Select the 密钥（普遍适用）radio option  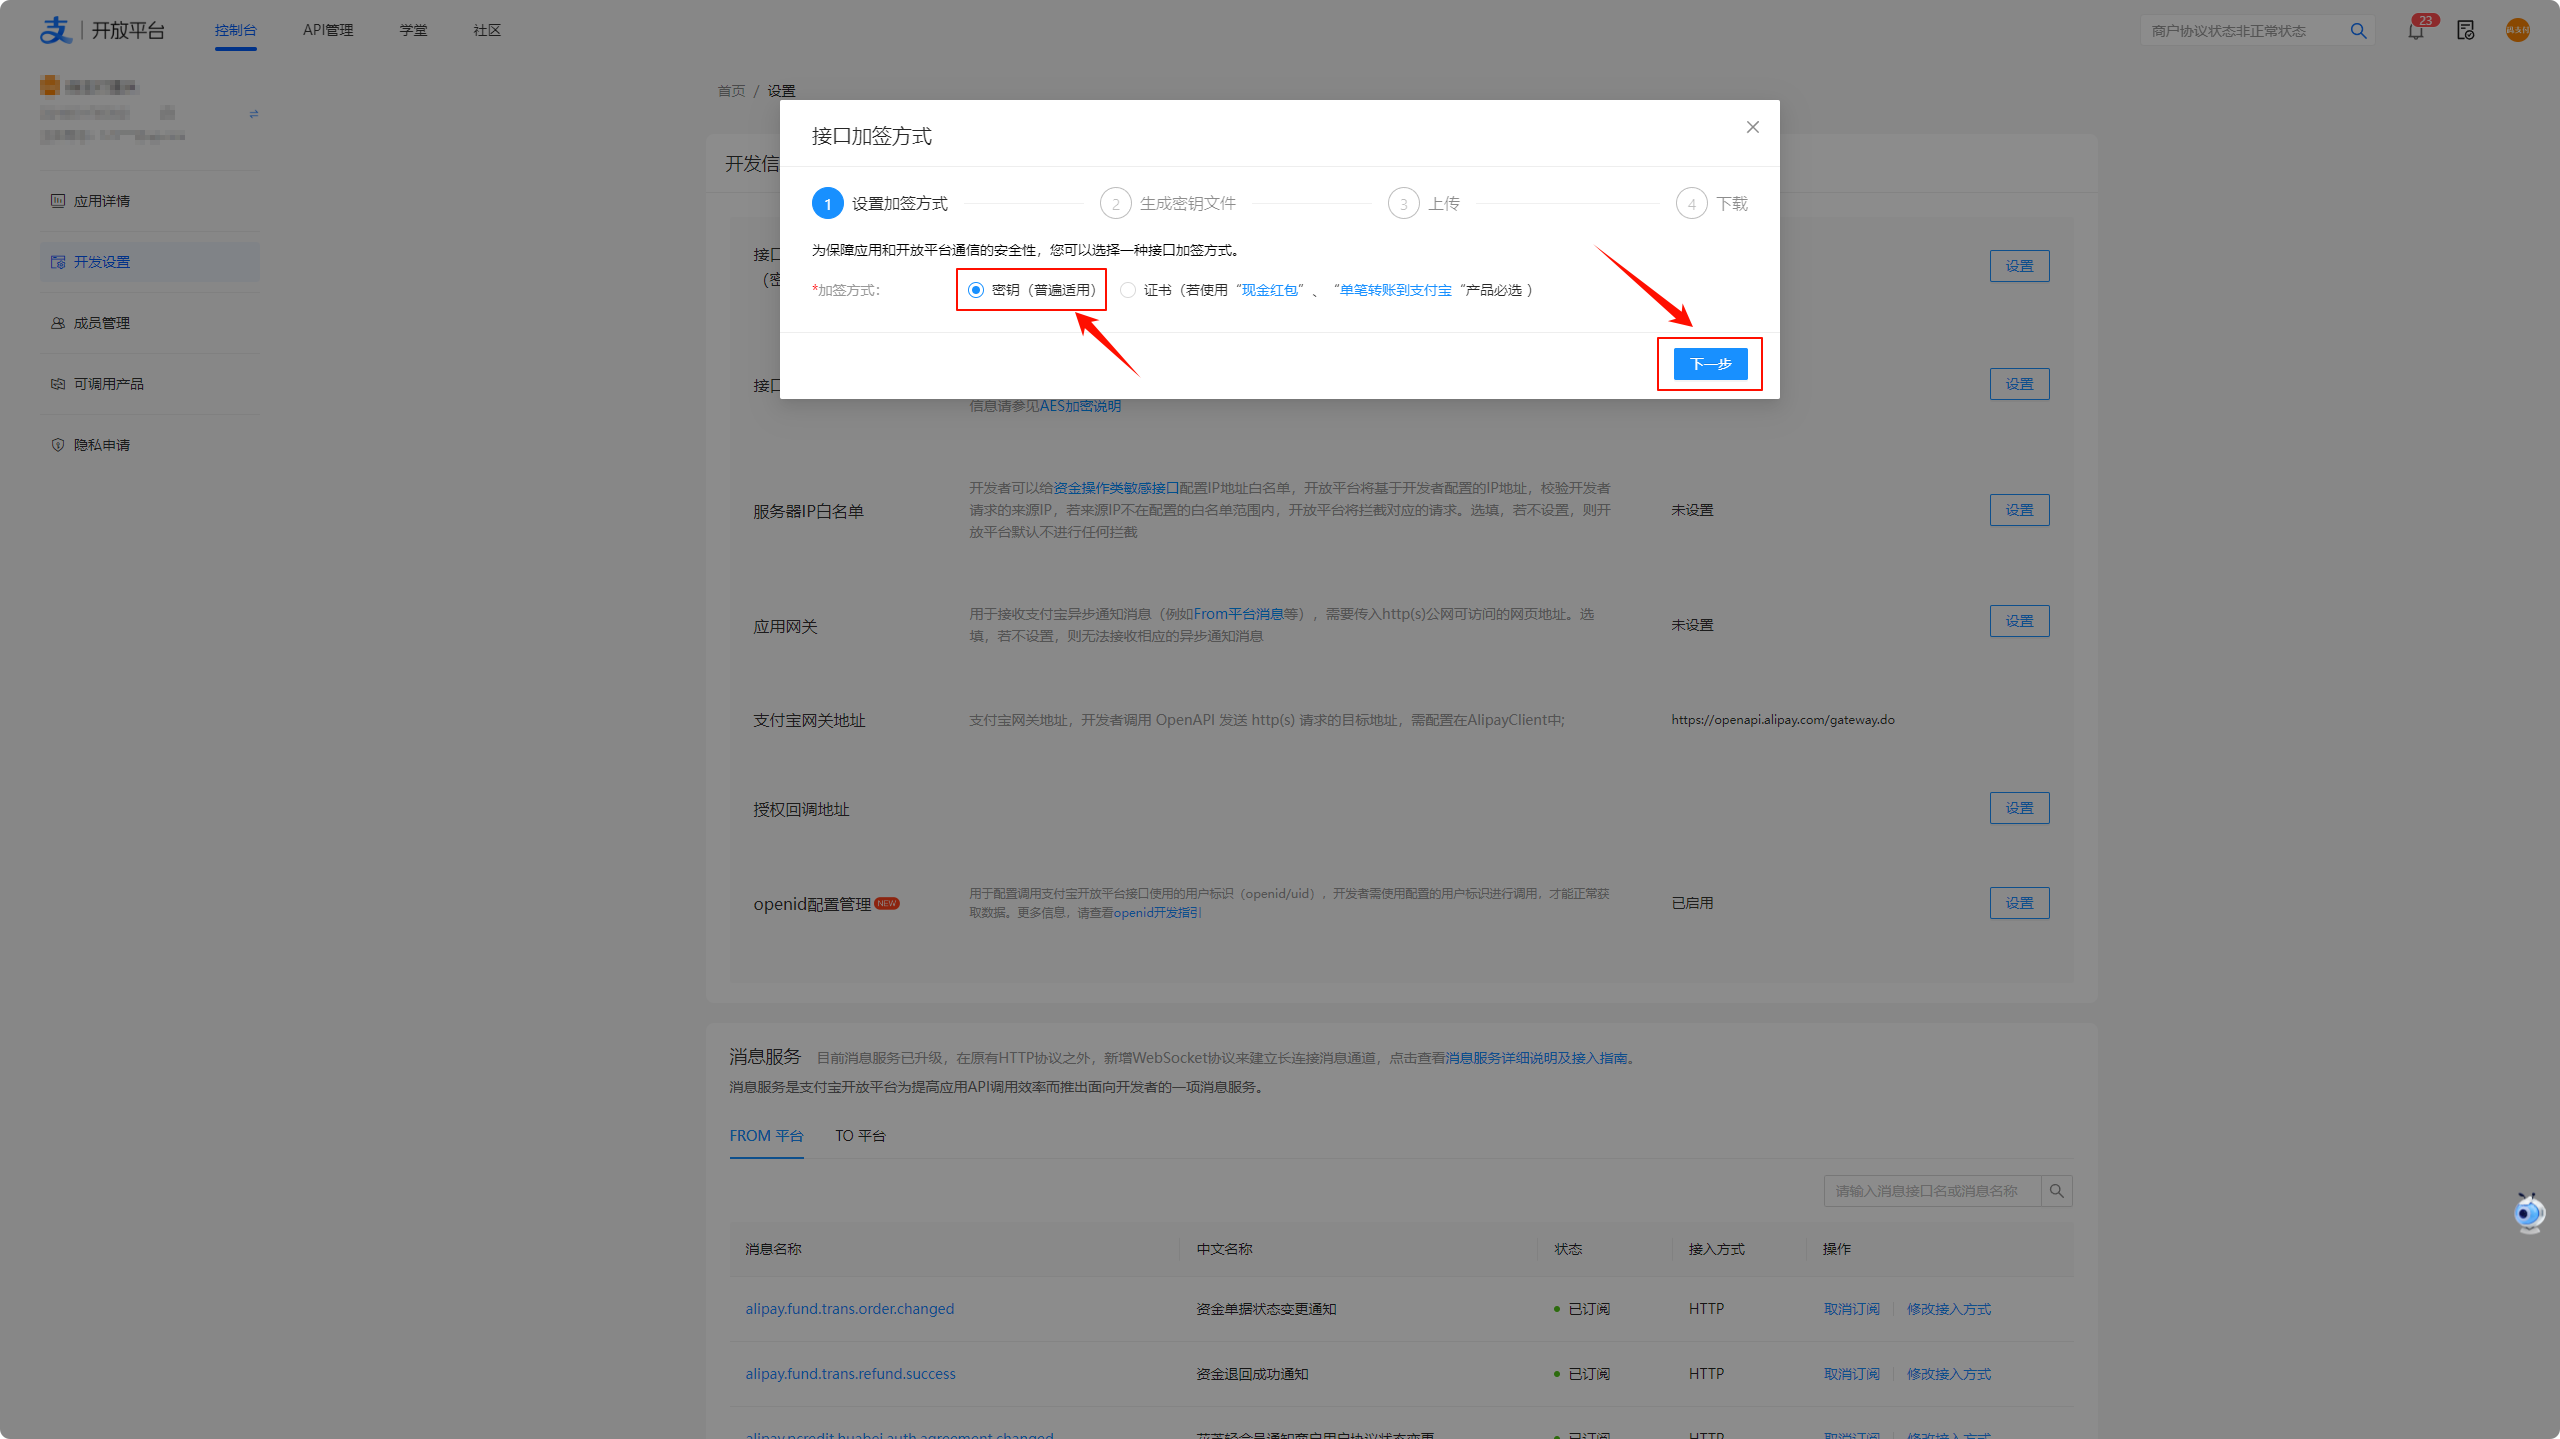click(x=976, y=290)
